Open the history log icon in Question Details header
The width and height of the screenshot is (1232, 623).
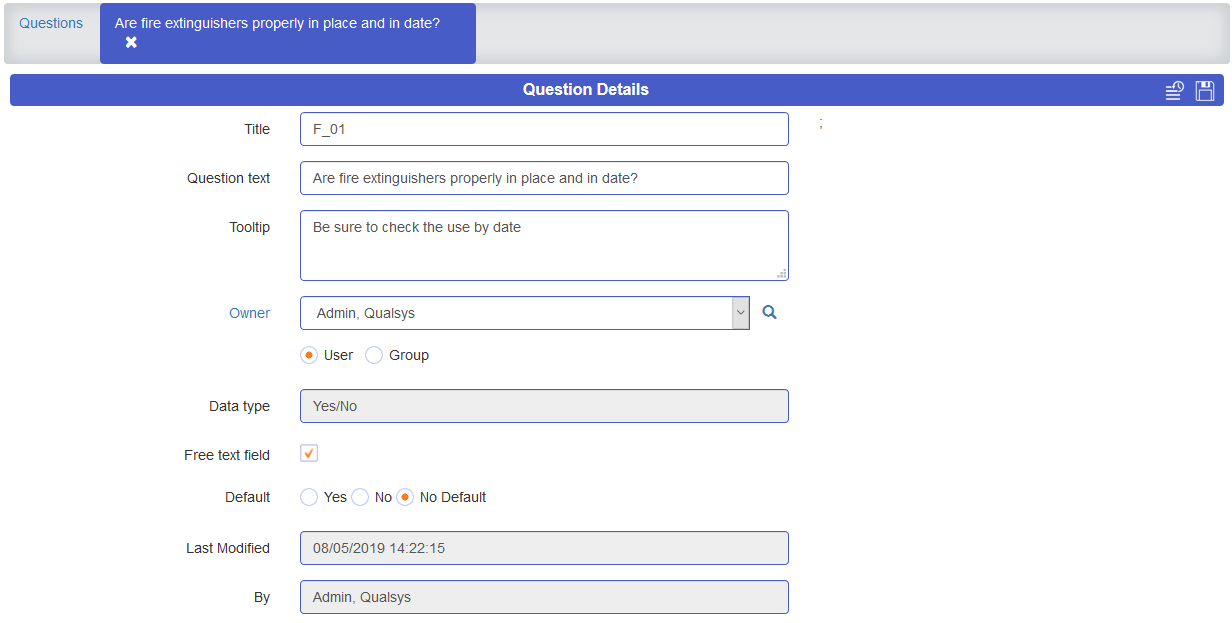1175,91
